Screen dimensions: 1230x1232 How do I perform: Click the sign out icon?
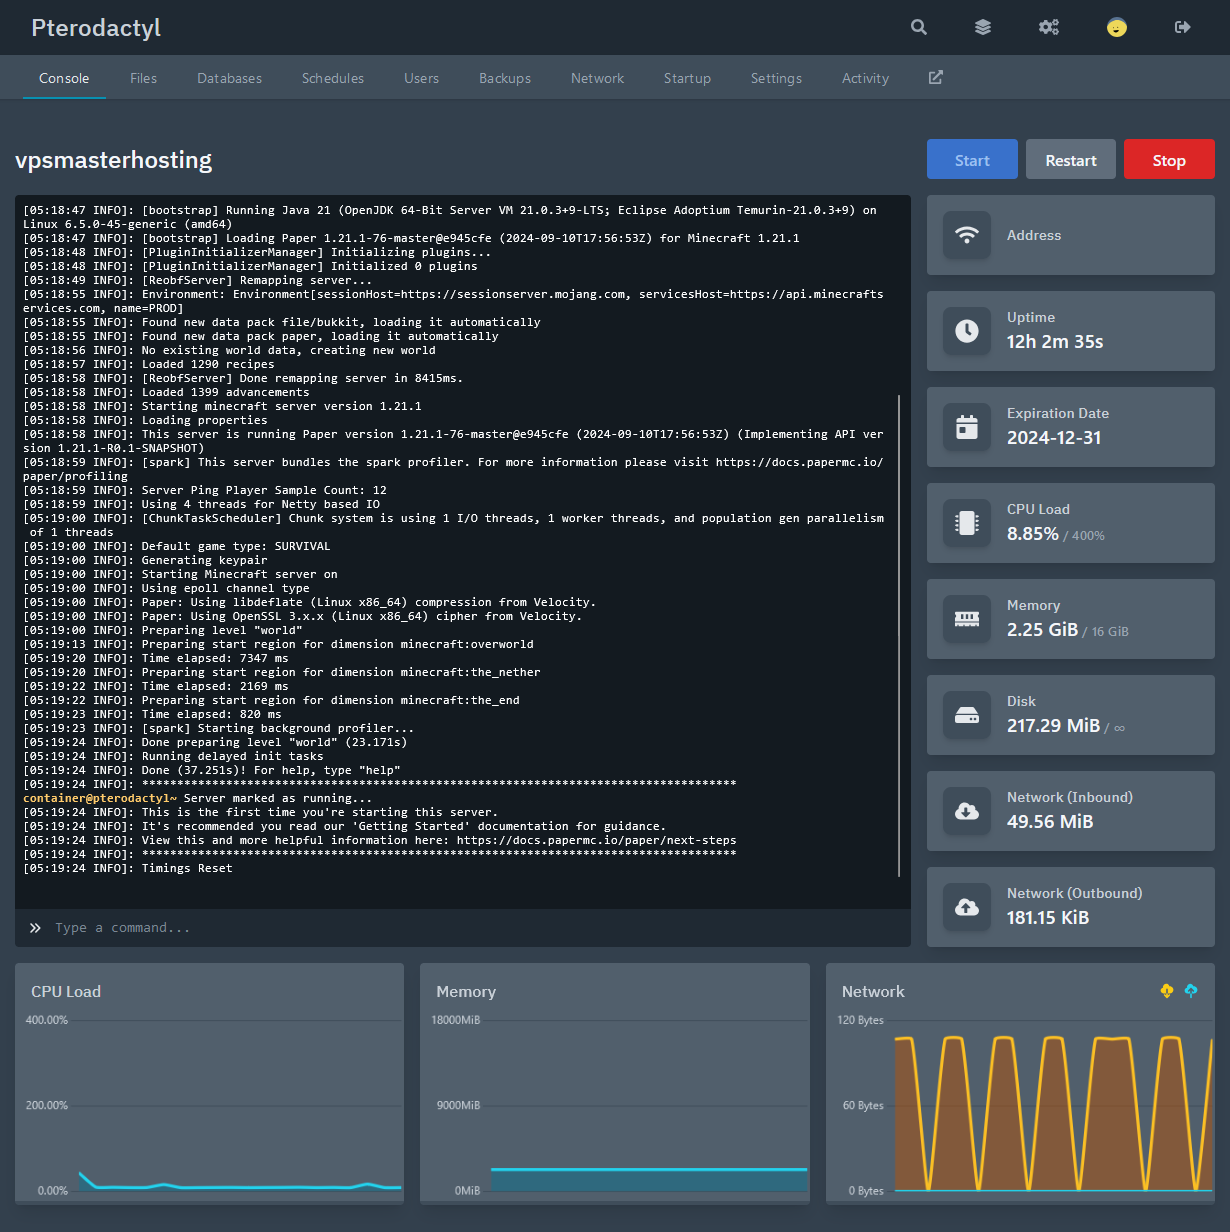point(1183,27)
